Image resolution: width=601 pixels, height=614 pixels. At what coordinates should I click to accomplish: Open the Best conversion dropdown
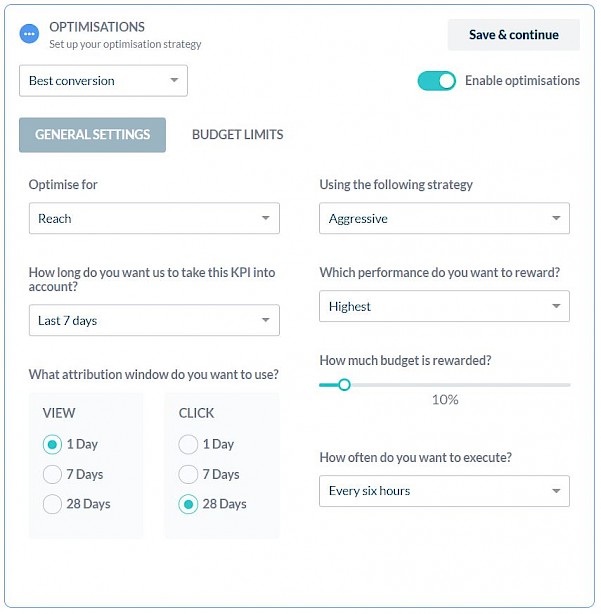[x=103, y=81]
